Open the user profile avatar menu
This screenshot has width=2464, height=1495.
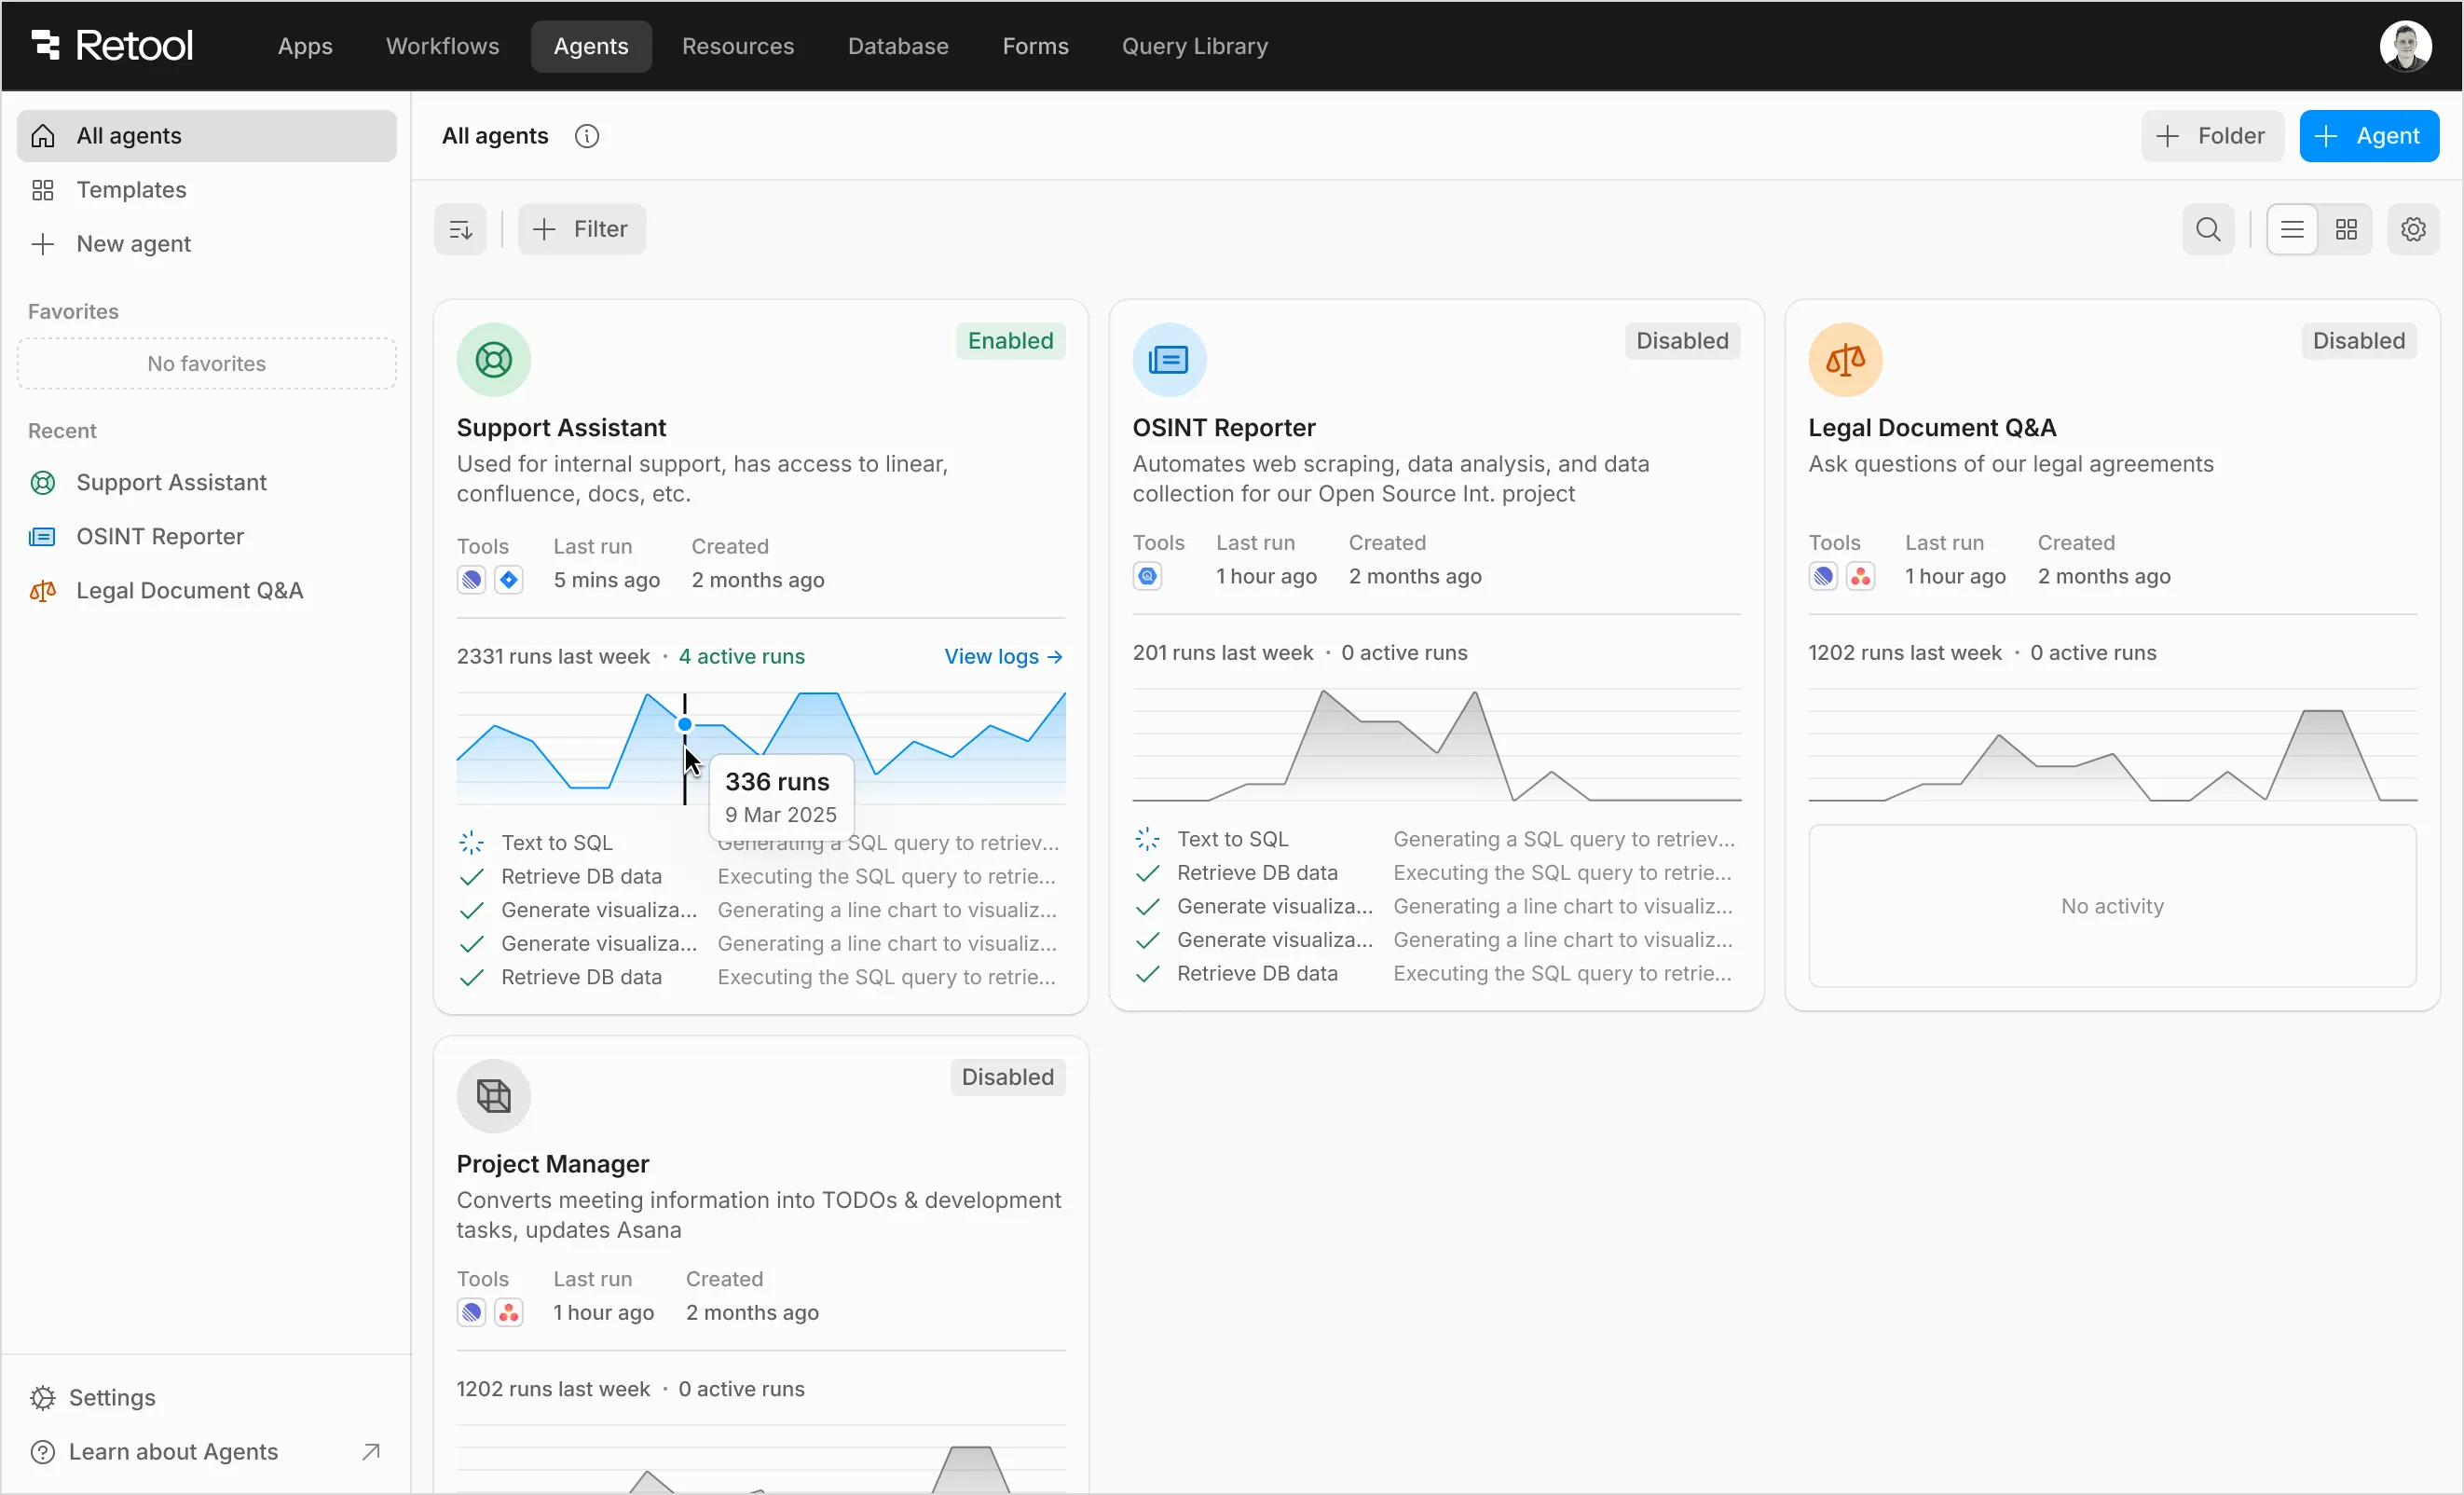(x=2406, y=44)
